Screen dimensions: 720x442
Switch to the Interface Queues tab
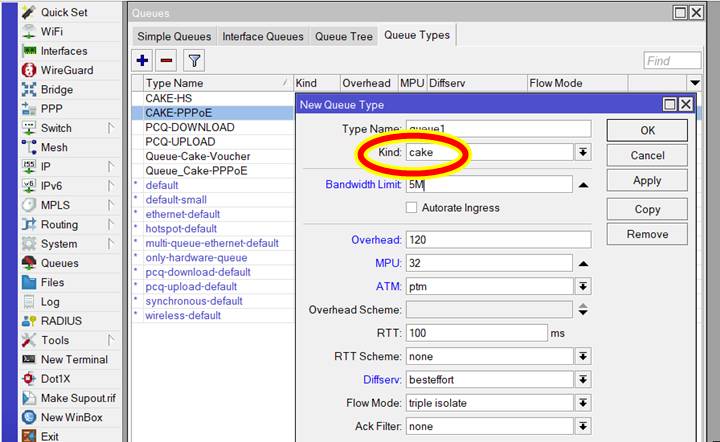click(x=263, y=36)
